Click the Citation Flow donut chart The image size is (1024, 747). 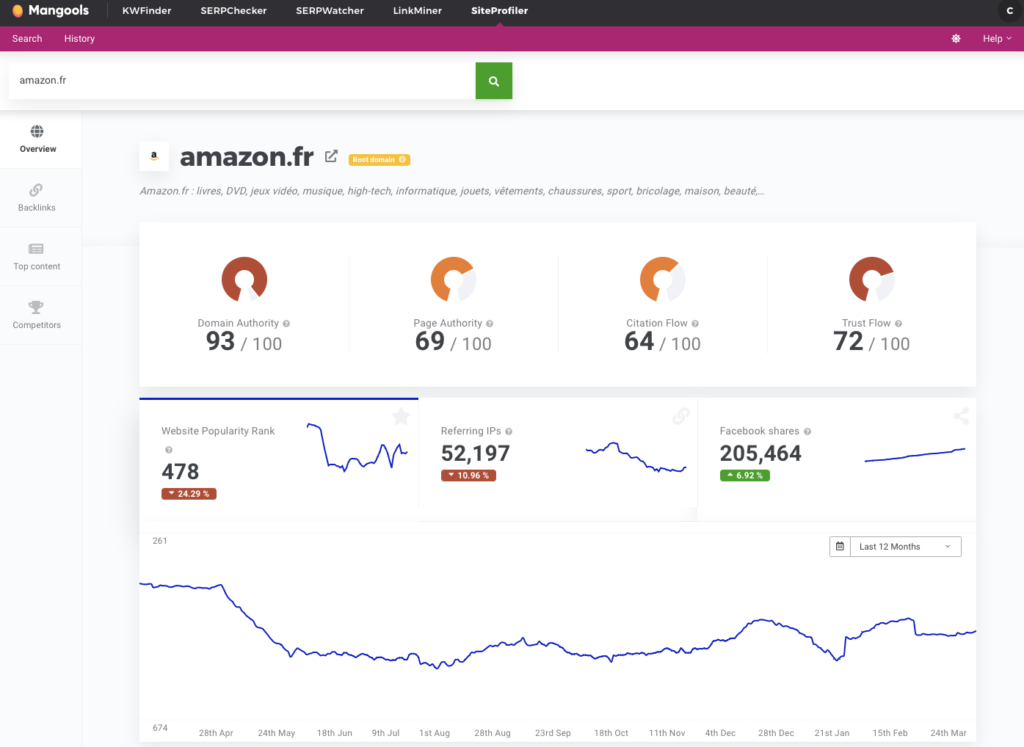(662, 279)
